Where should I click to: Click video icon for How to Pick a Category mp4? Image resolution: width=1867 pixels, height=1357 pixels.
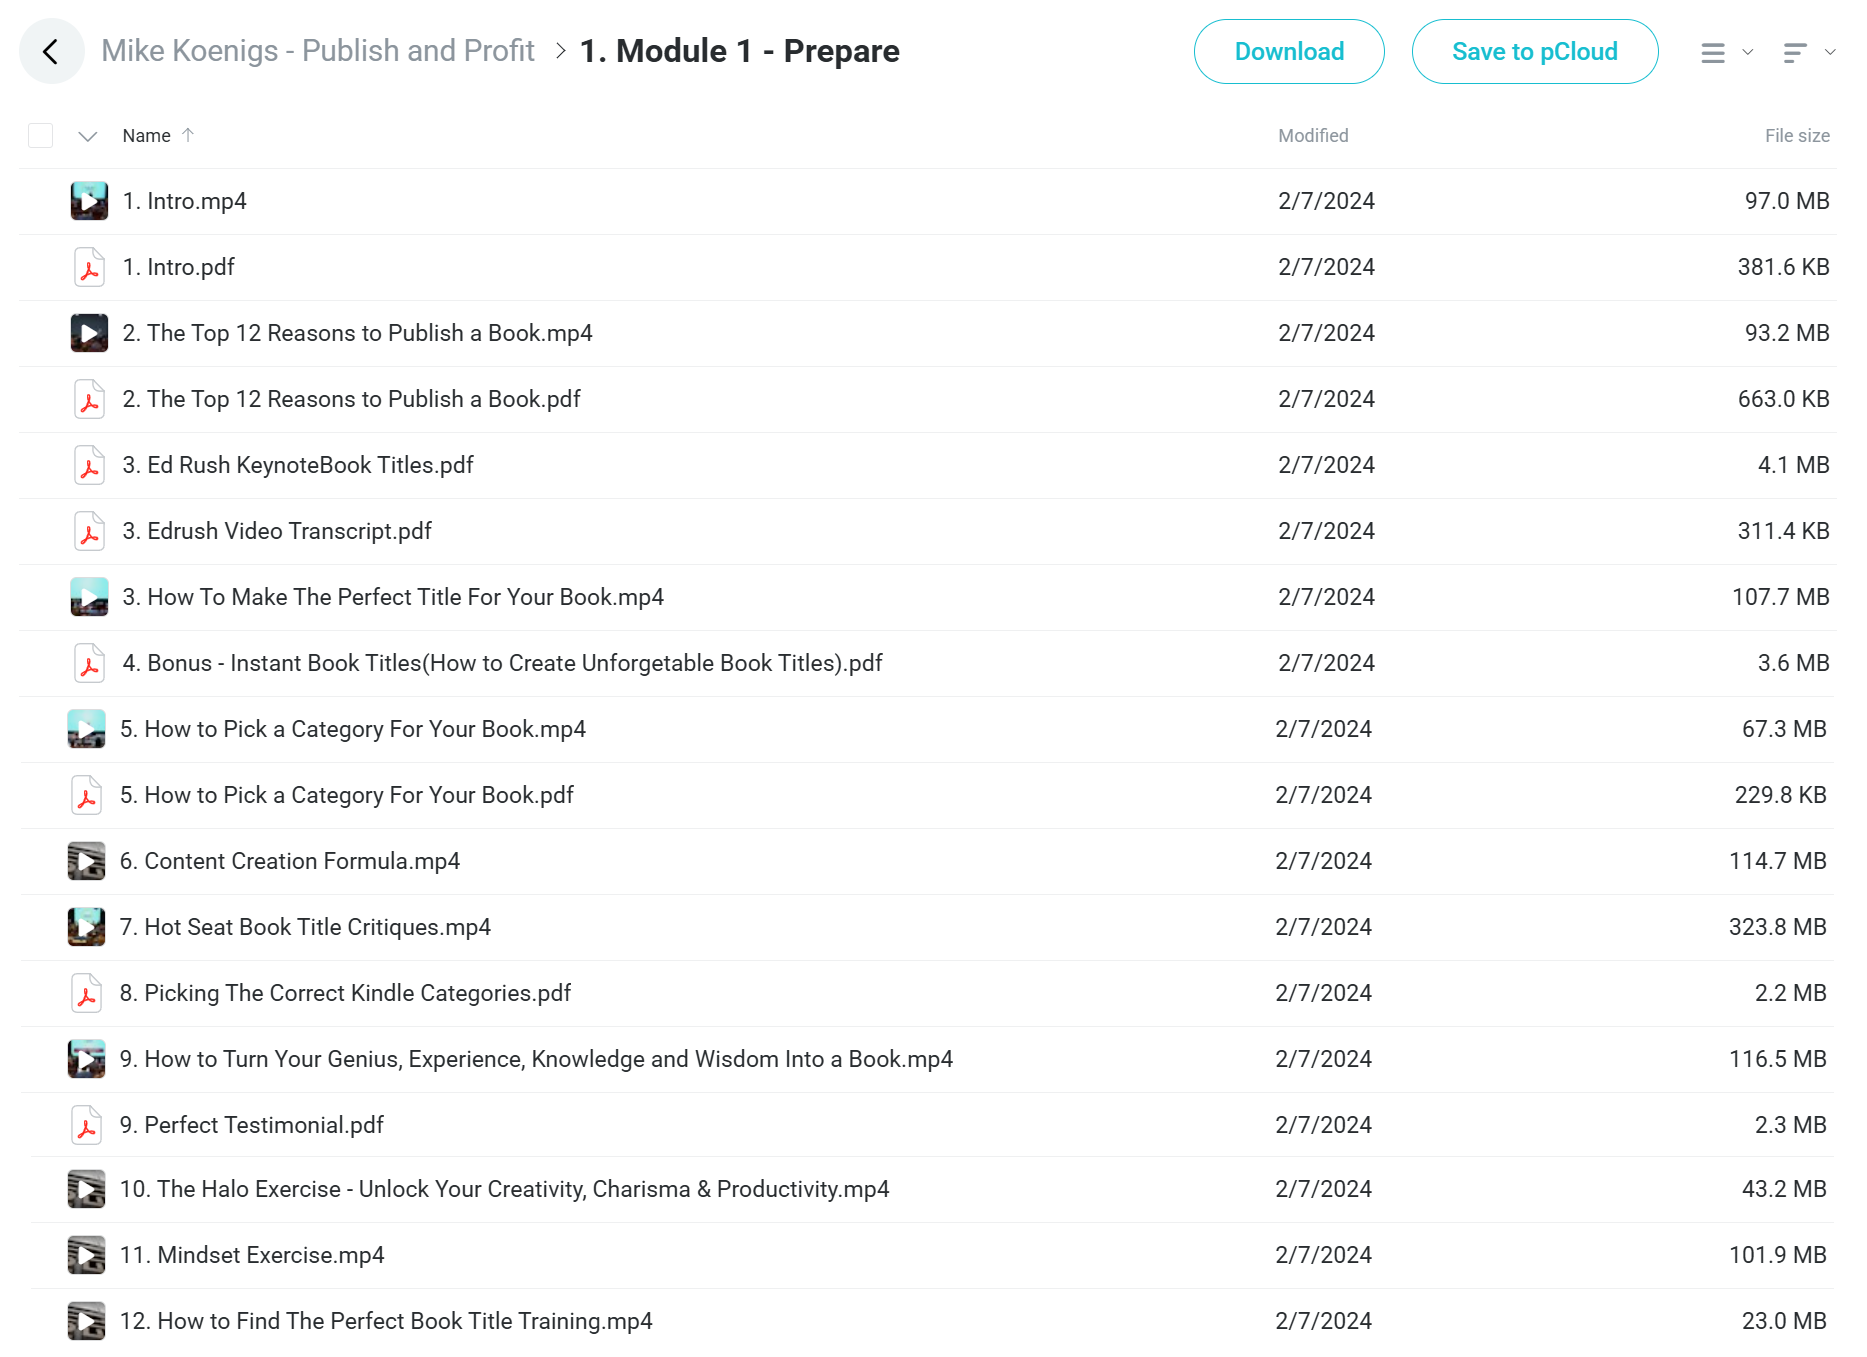tap(86, 729)
